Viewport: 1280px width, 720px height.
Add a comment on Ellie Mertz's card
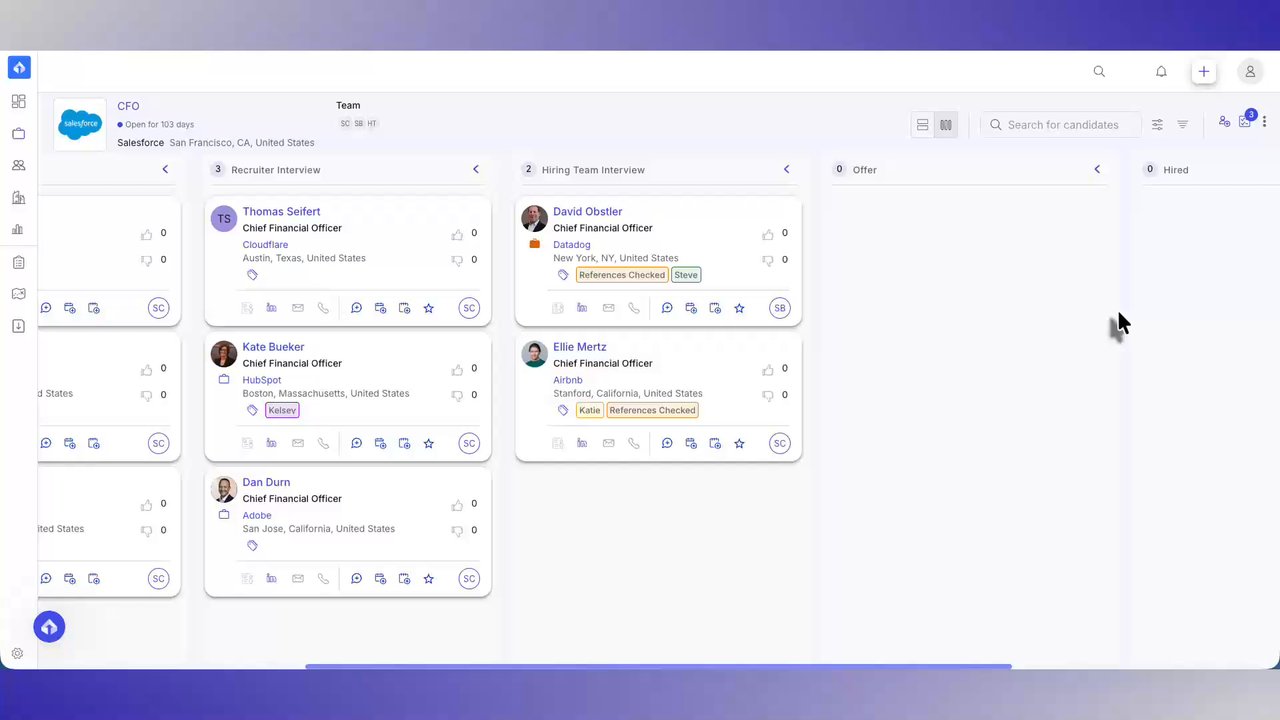click(667, 443)
